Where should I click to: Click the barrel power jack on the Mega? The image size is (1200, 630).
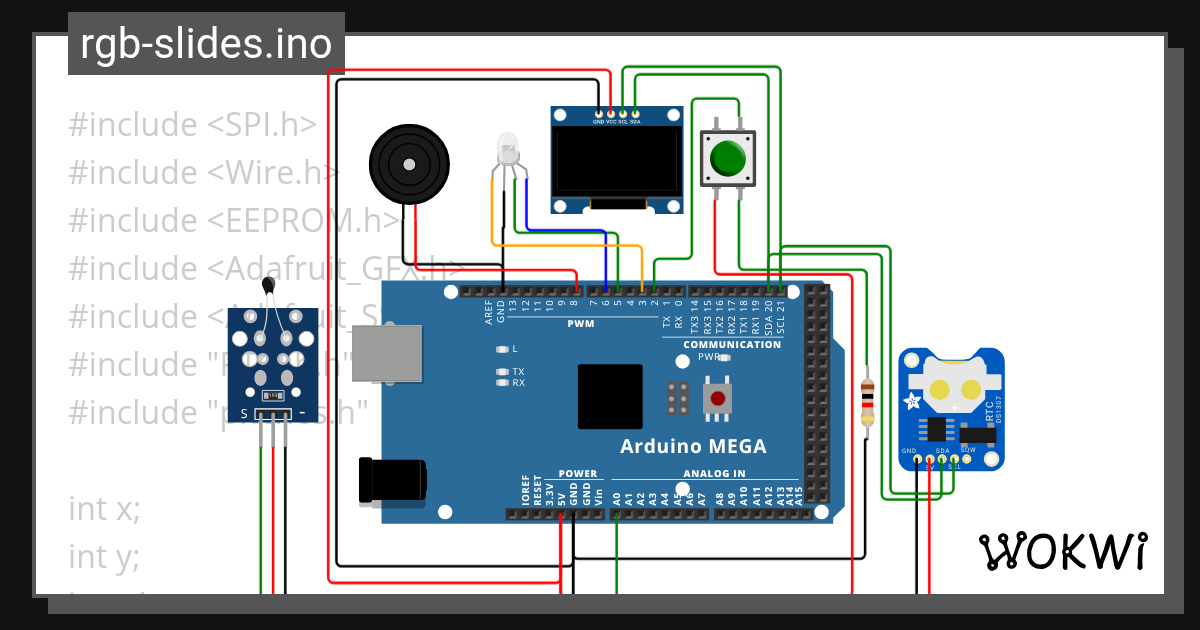point(395,480)
